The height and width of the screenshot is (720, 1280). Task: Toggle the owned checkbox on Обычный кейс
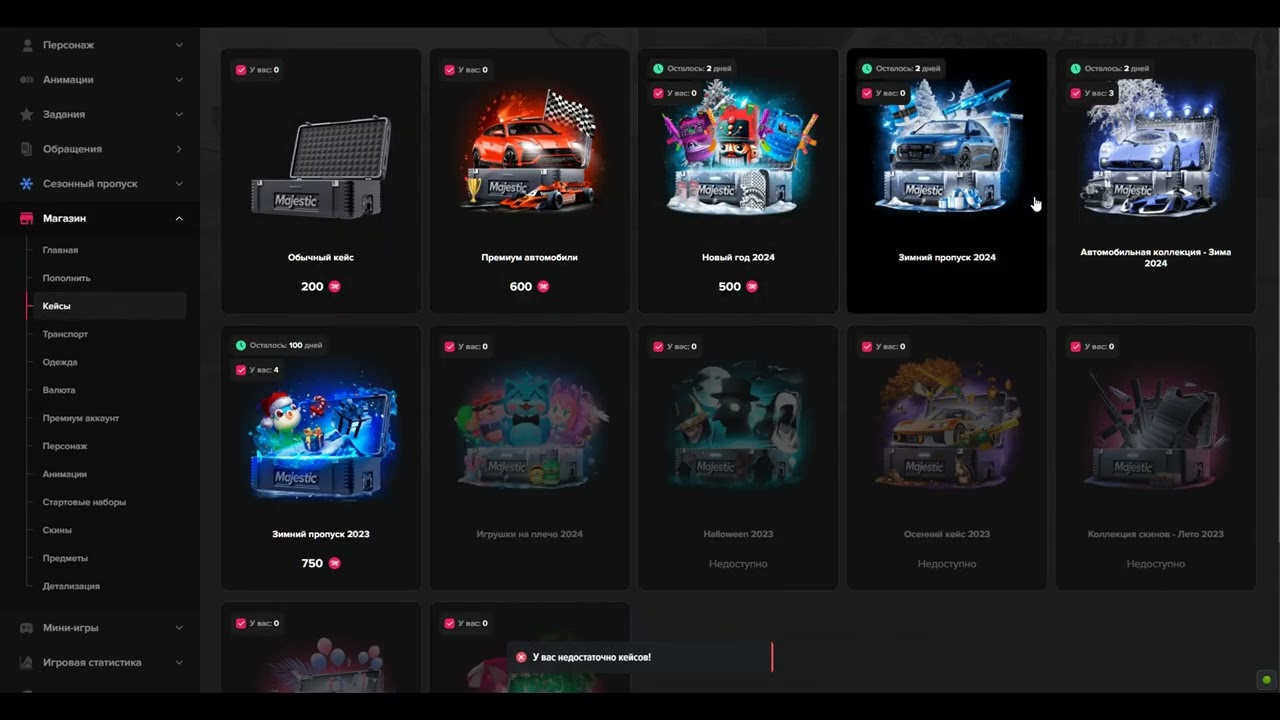241,70
